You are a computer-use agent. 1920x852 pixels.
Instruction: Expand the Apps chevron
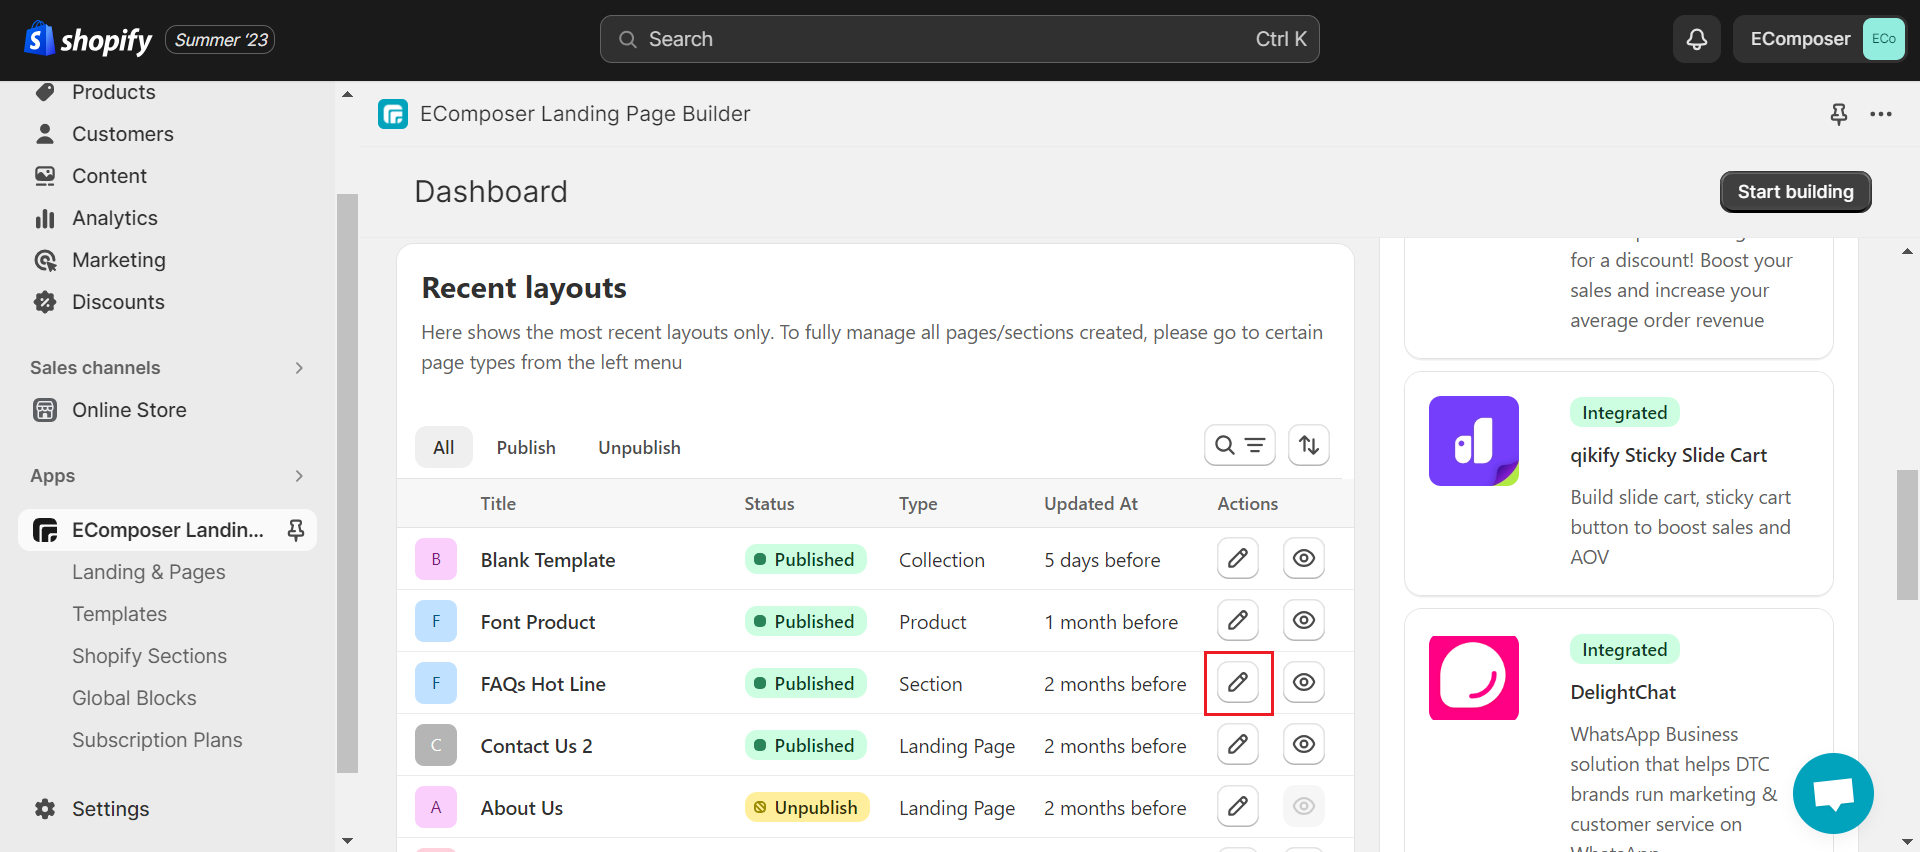tap(299, 476)
